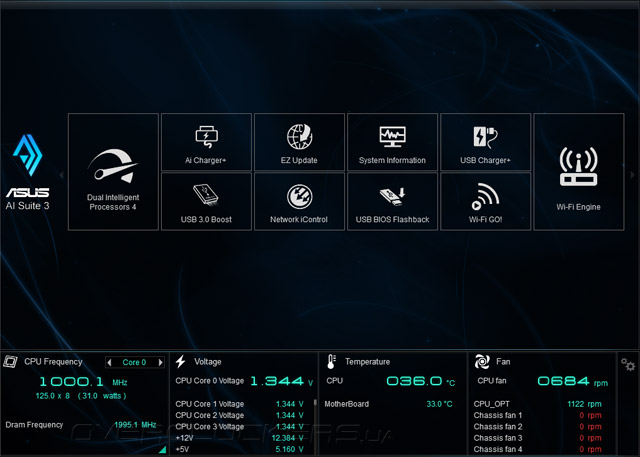Click the 125.0 x 8 multiplier text
The image size is (640, 457).
click(53, 396)
